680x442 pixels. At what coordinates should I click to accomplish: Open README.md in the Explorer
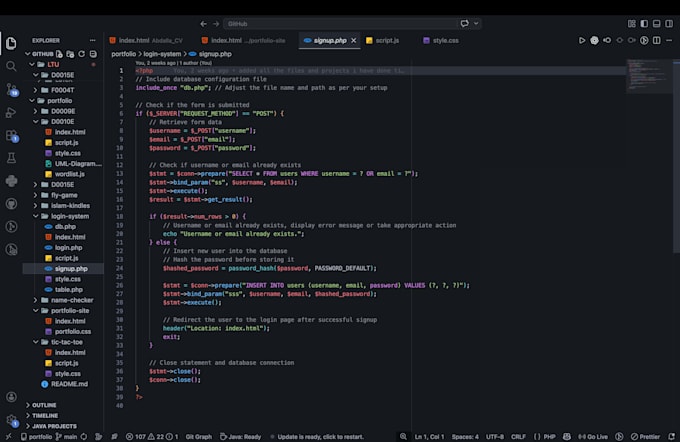pyautogui.click(x=69, y=384)
